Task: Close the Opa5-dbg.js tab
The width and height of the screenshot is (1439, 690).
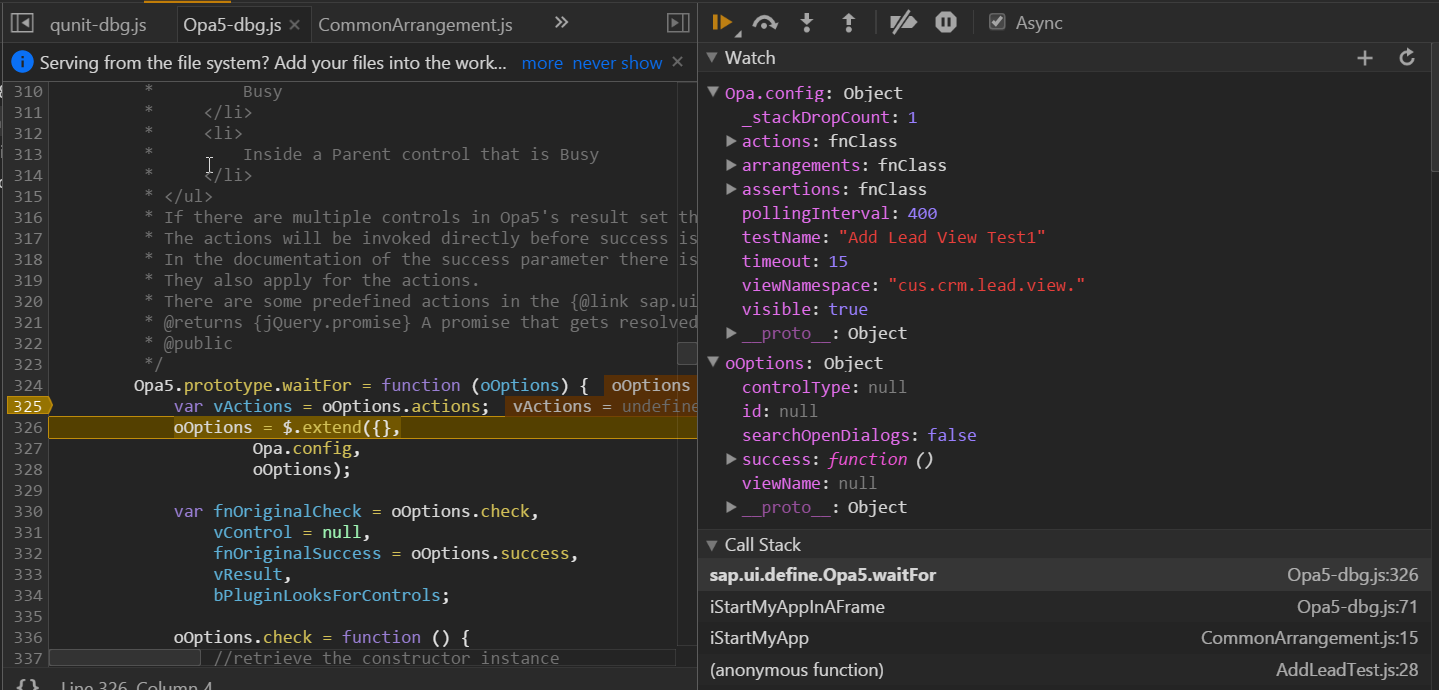Action: 294,24
